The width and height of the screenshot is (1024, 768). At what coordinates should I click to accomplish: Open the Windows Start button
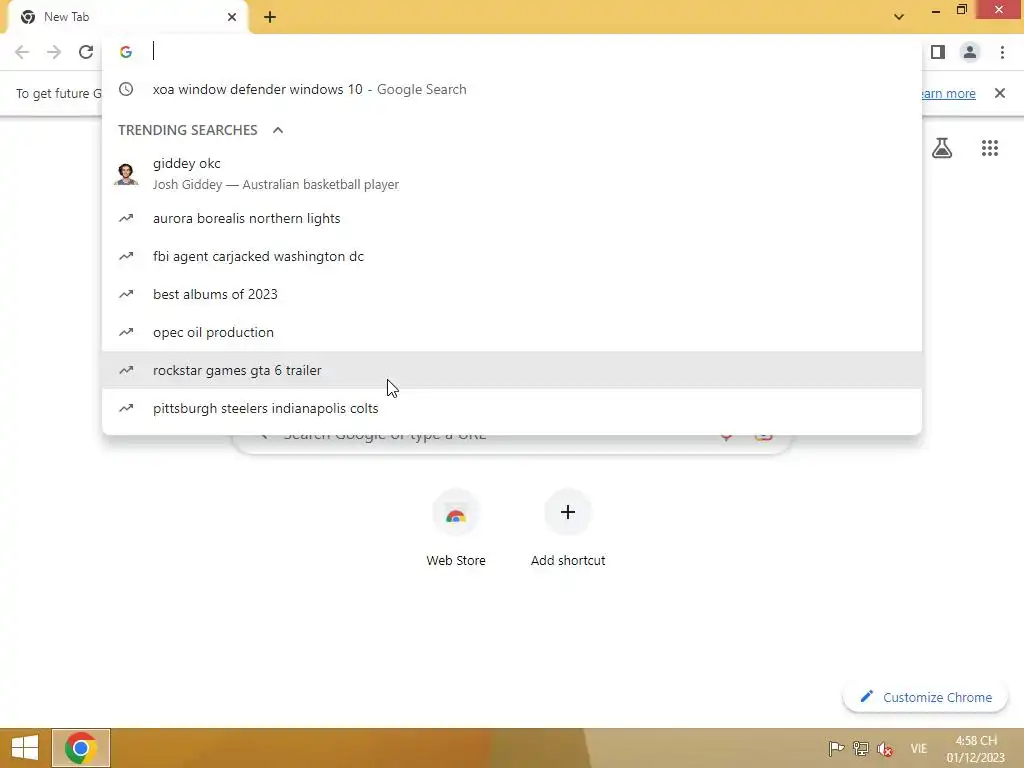(25, 748)
